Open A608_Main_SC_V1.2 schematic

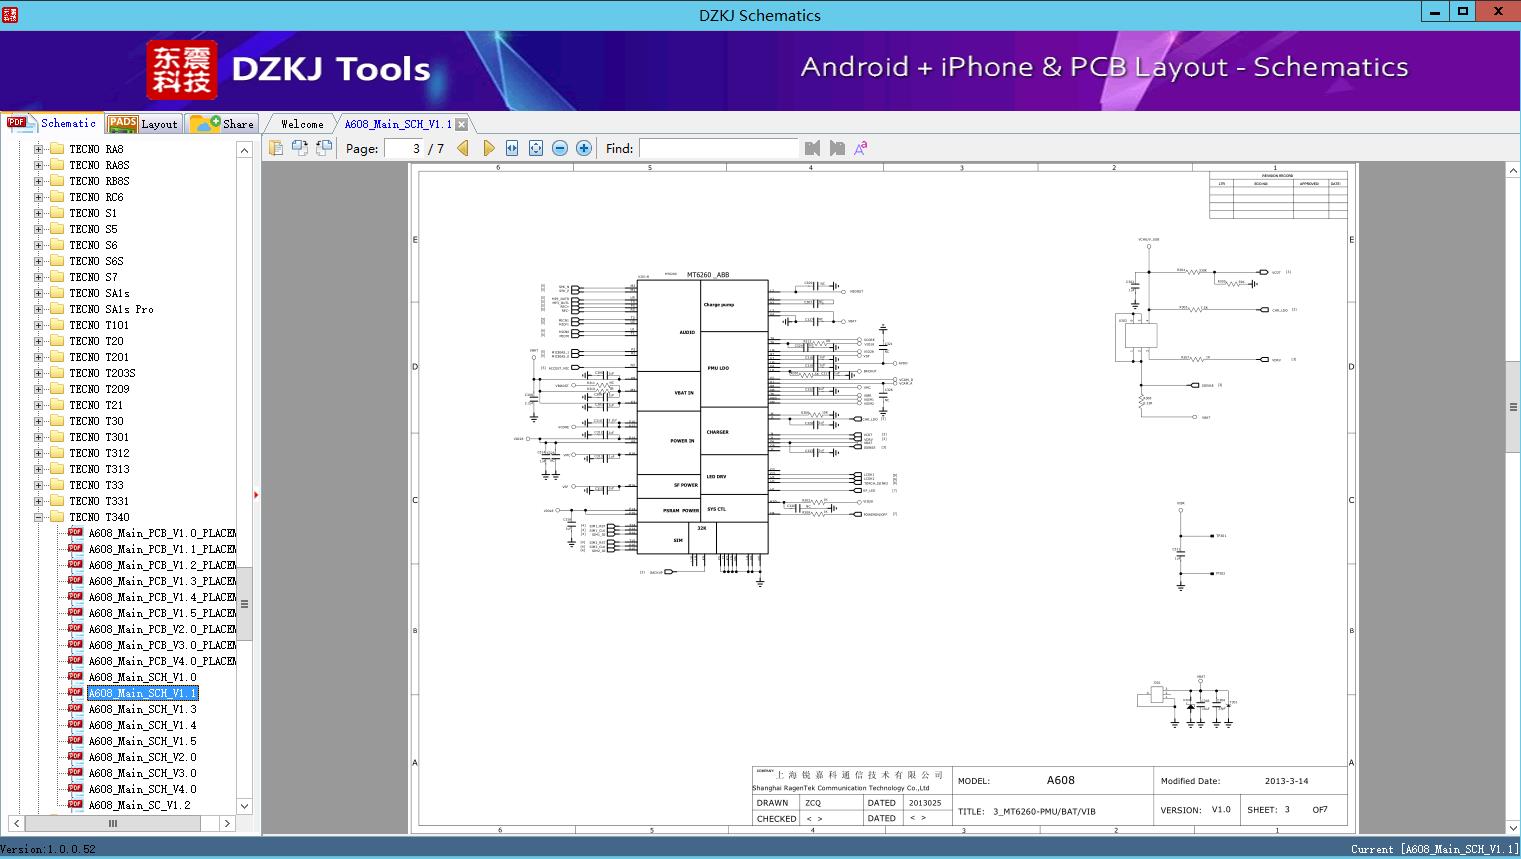tap(139, 805)
